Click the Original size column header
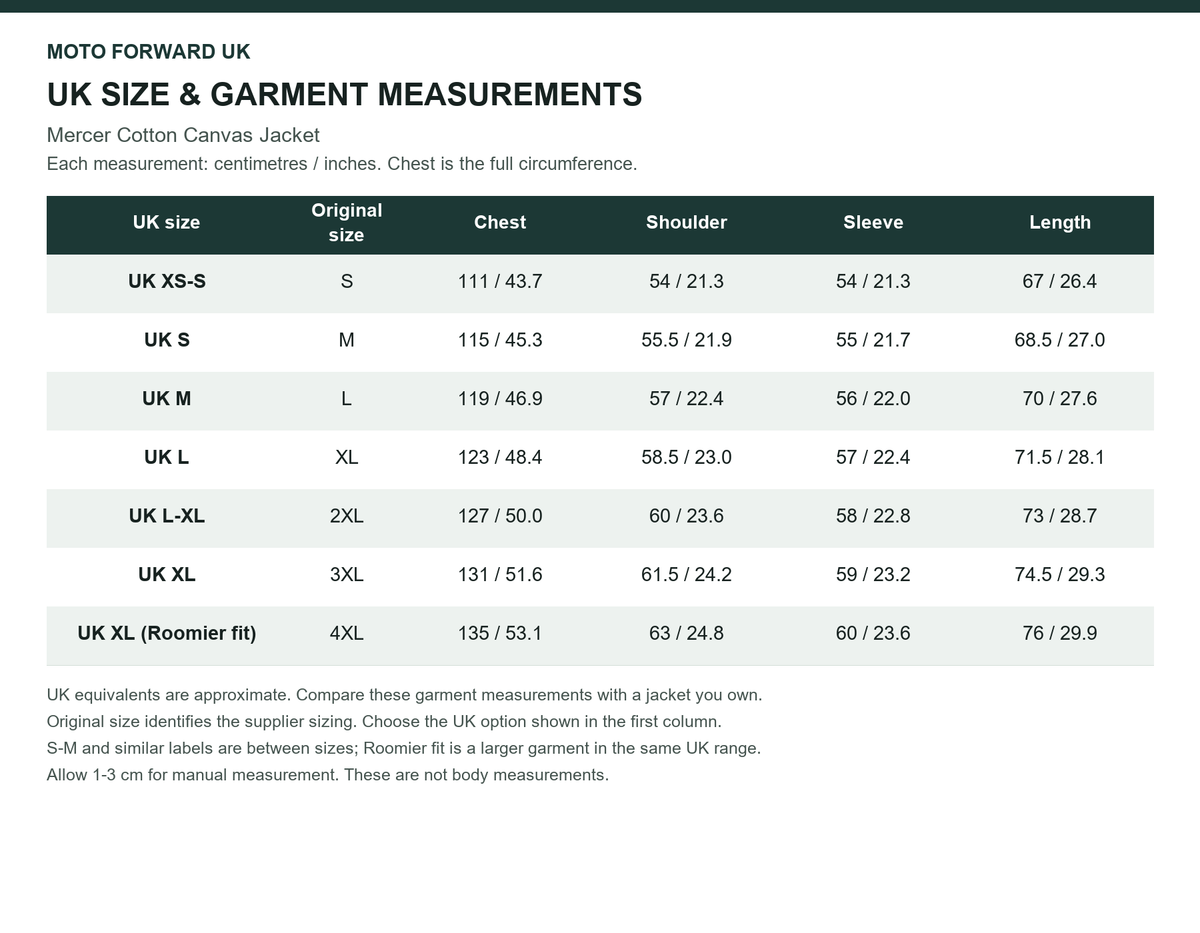 [346, 222]
